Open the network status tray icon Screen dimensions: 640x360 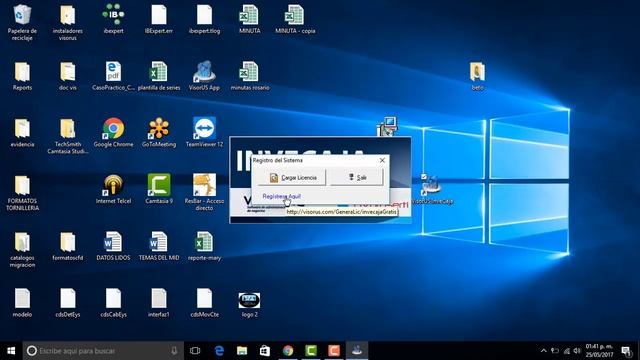point(566,351)
